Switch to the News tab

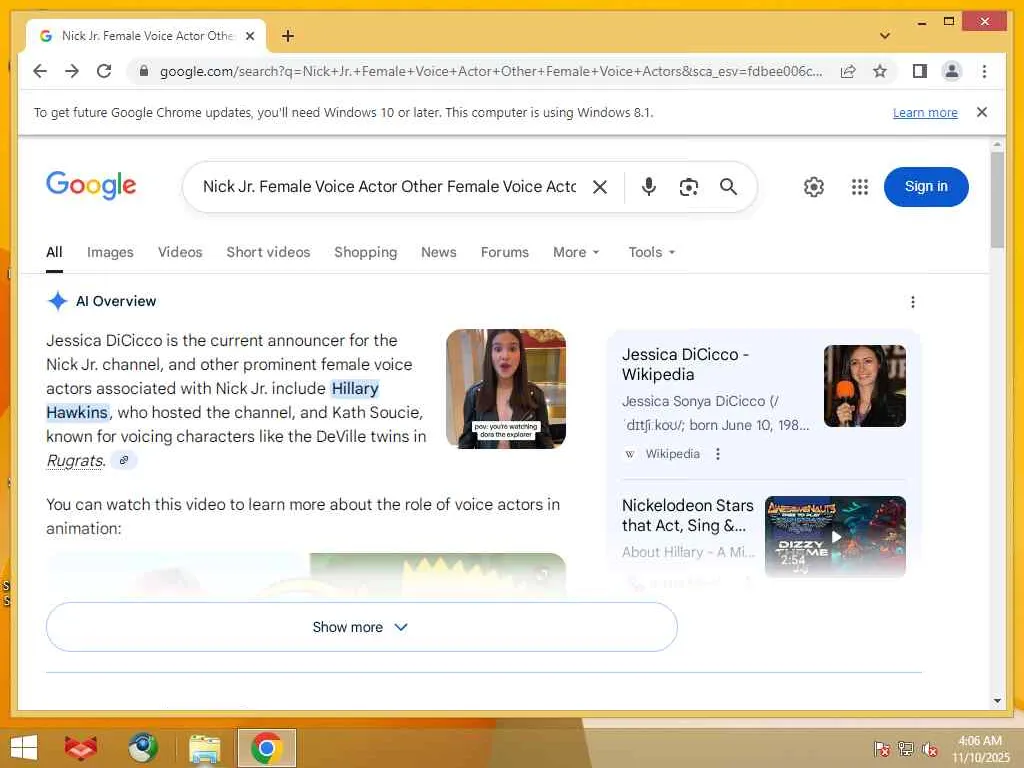tap(439, 253)
